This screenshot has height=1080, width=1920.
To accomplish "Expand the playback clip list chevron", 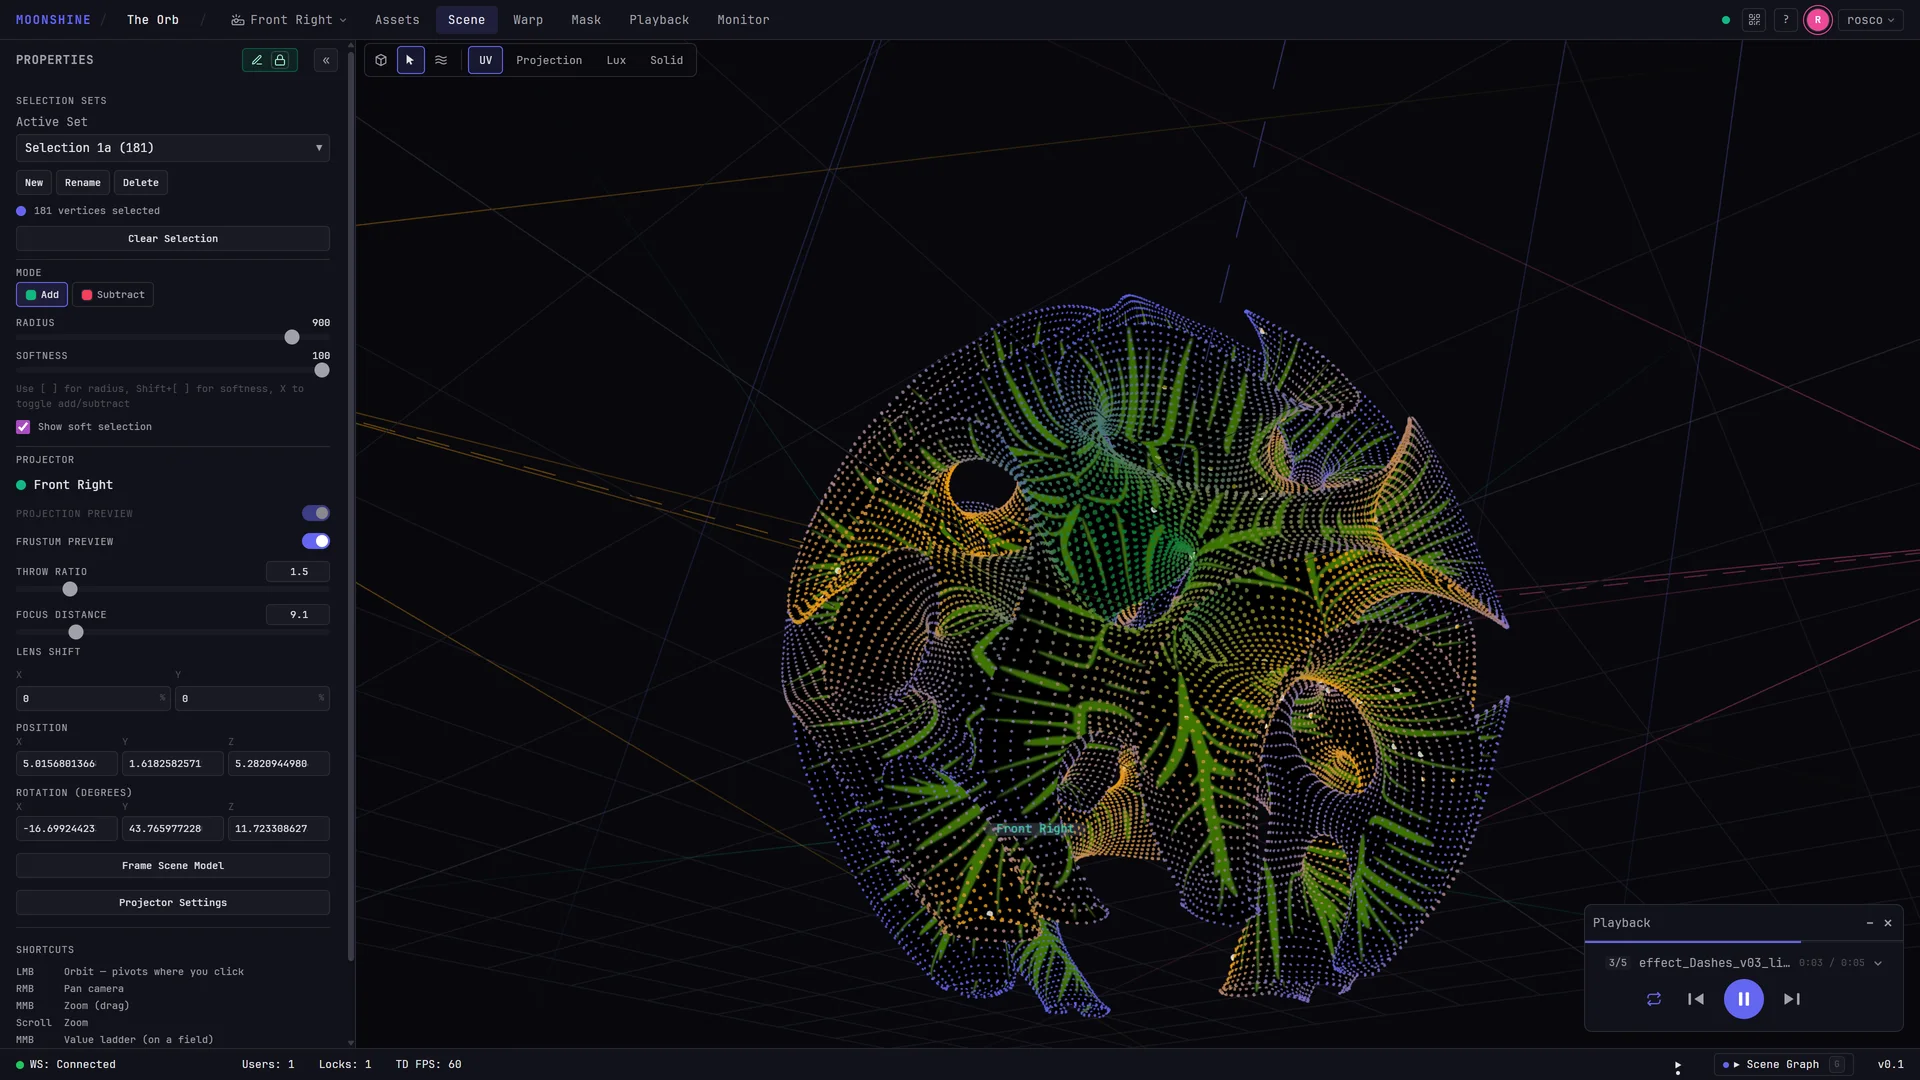I will 1878,963.
